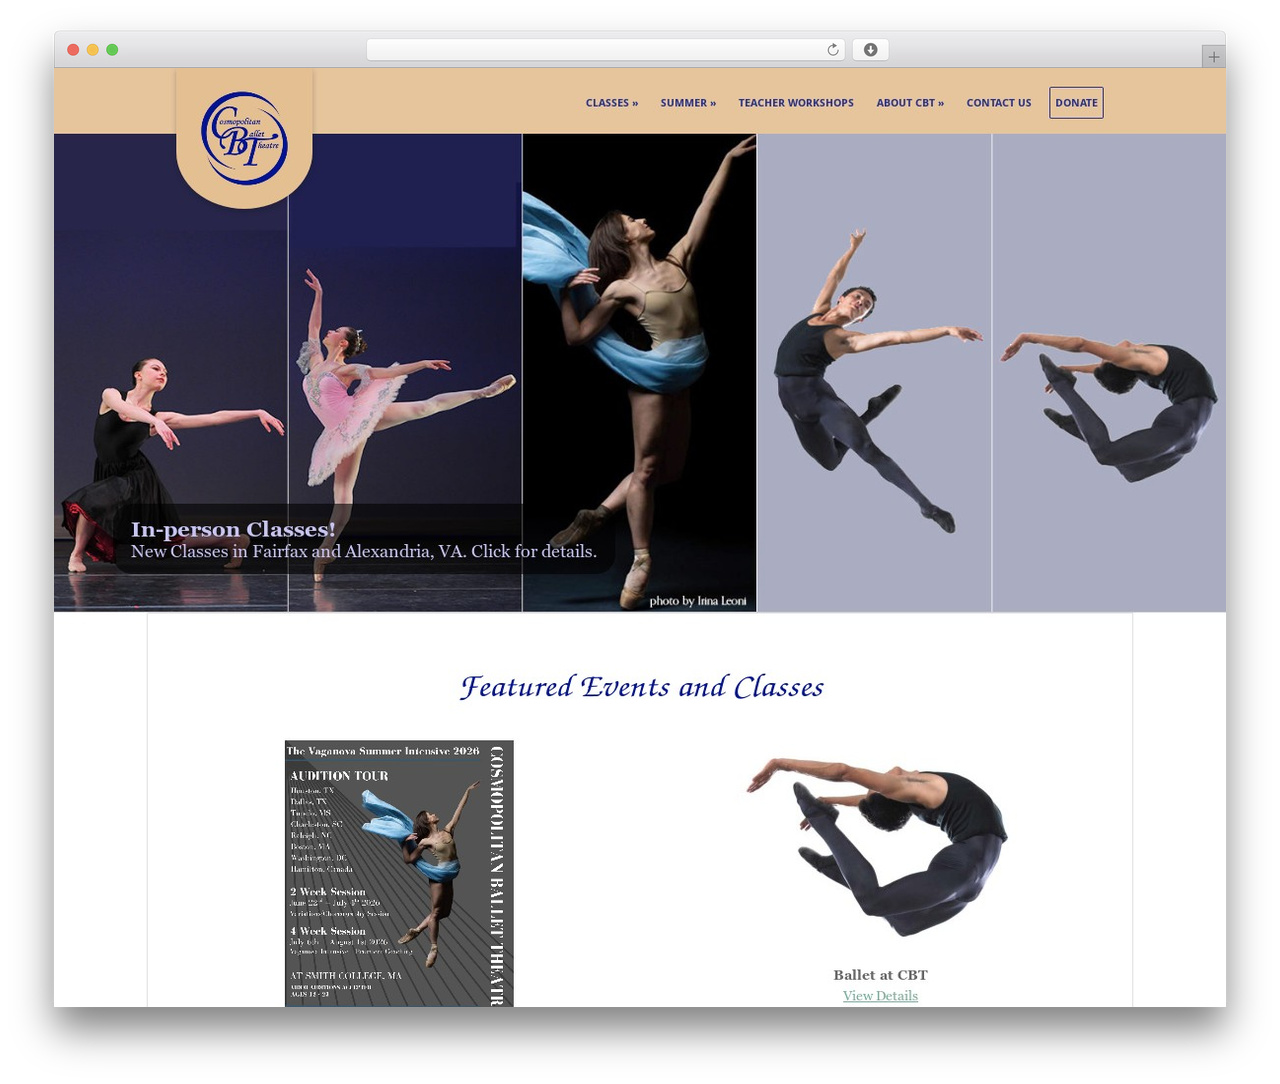
Task: Maximize the window with the green button
Action: point(112,50)
